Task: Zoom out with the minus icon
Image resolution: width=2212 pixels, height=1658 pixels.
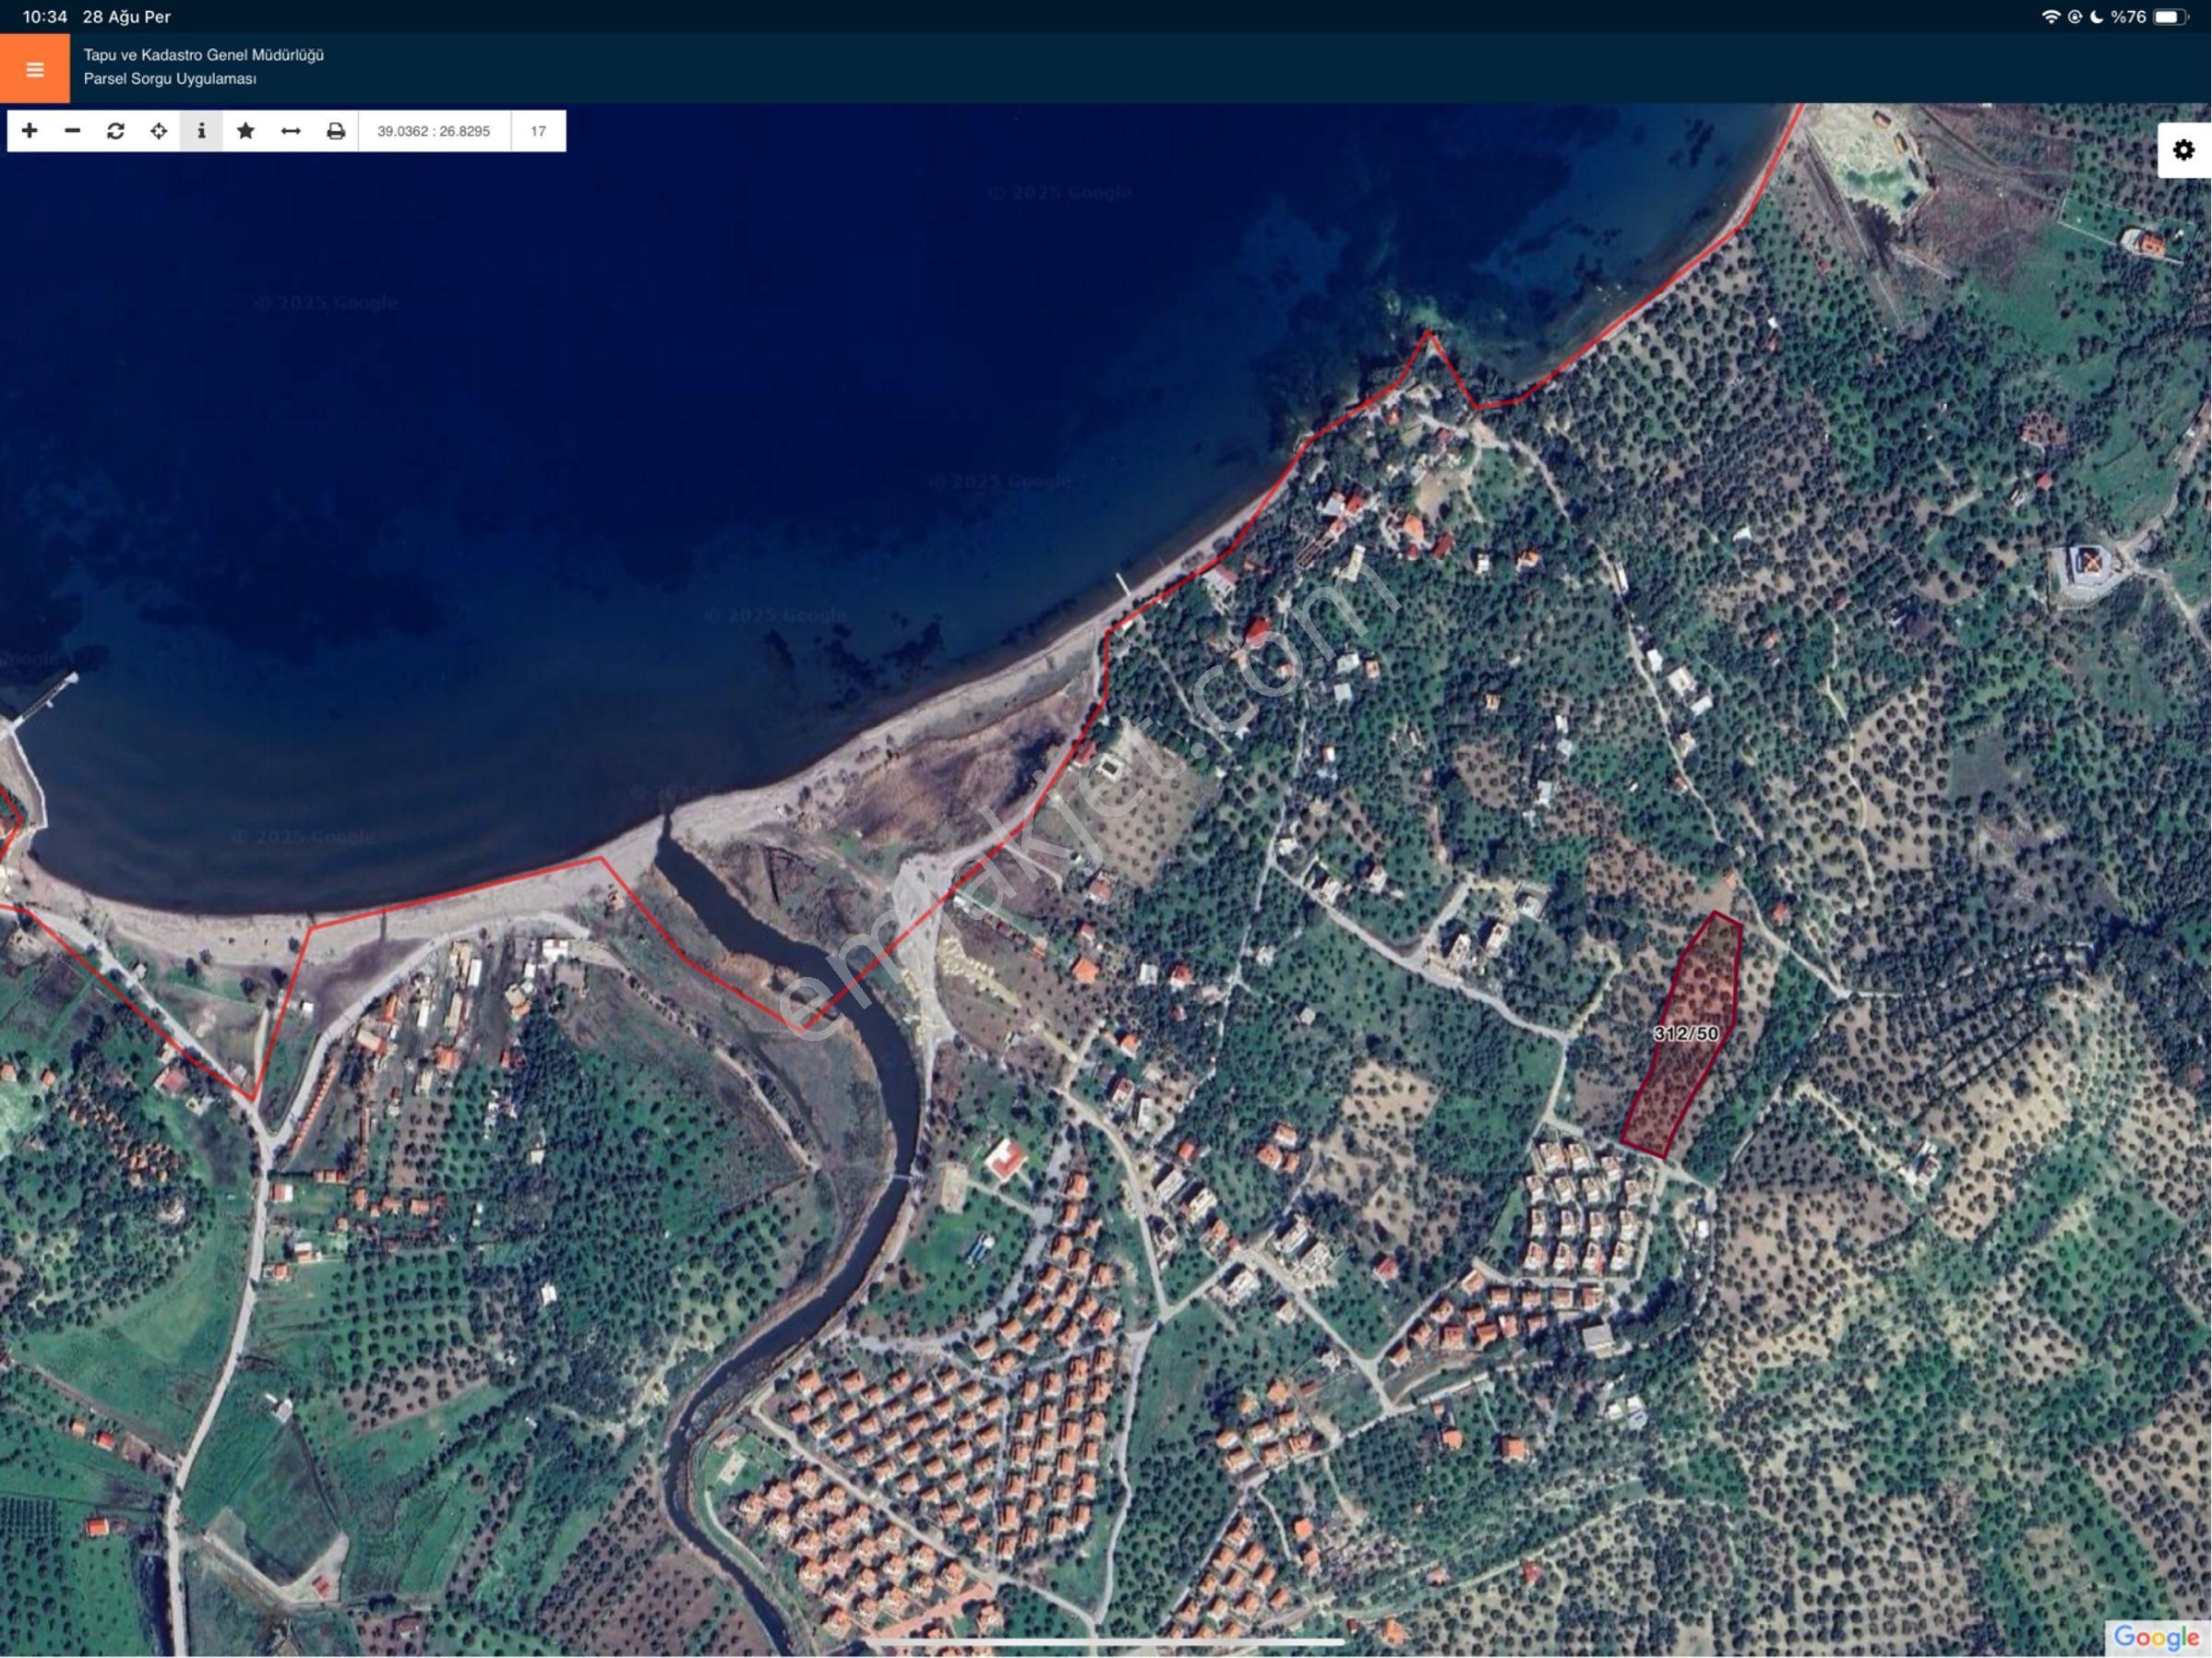Action: 72,131
